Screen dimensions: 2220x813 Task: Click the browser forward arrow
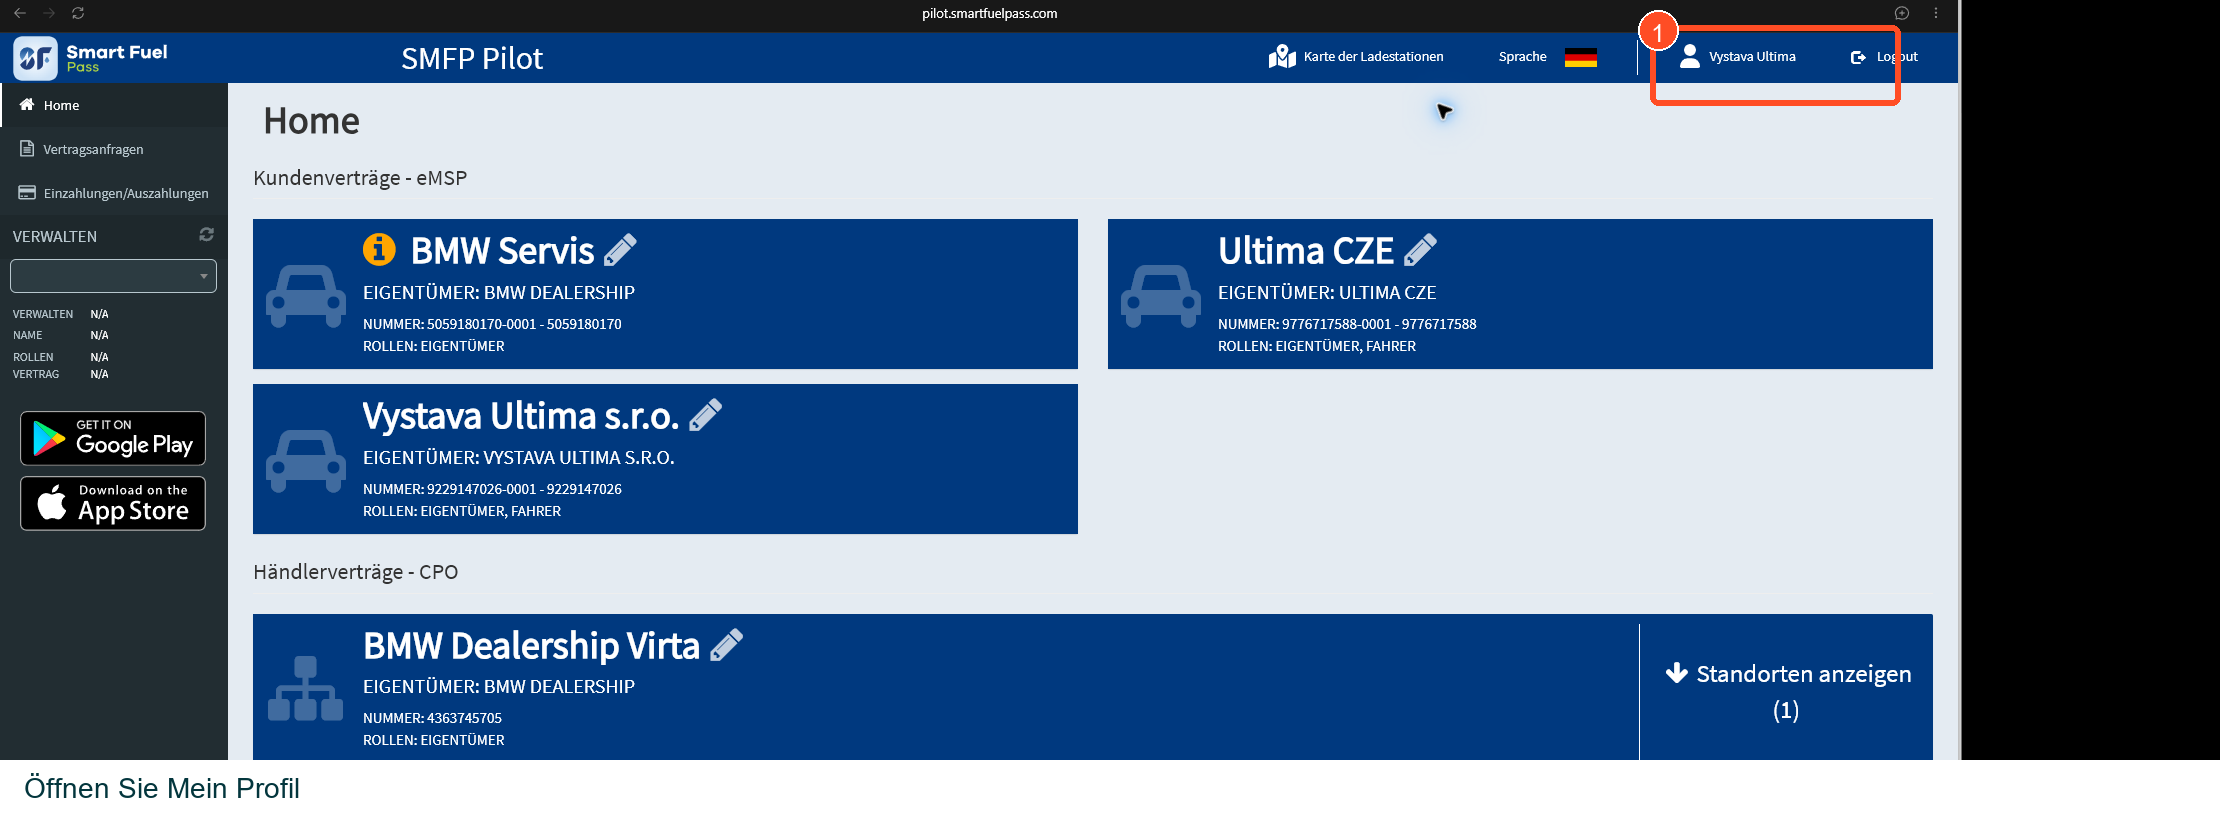coord(49,13)
